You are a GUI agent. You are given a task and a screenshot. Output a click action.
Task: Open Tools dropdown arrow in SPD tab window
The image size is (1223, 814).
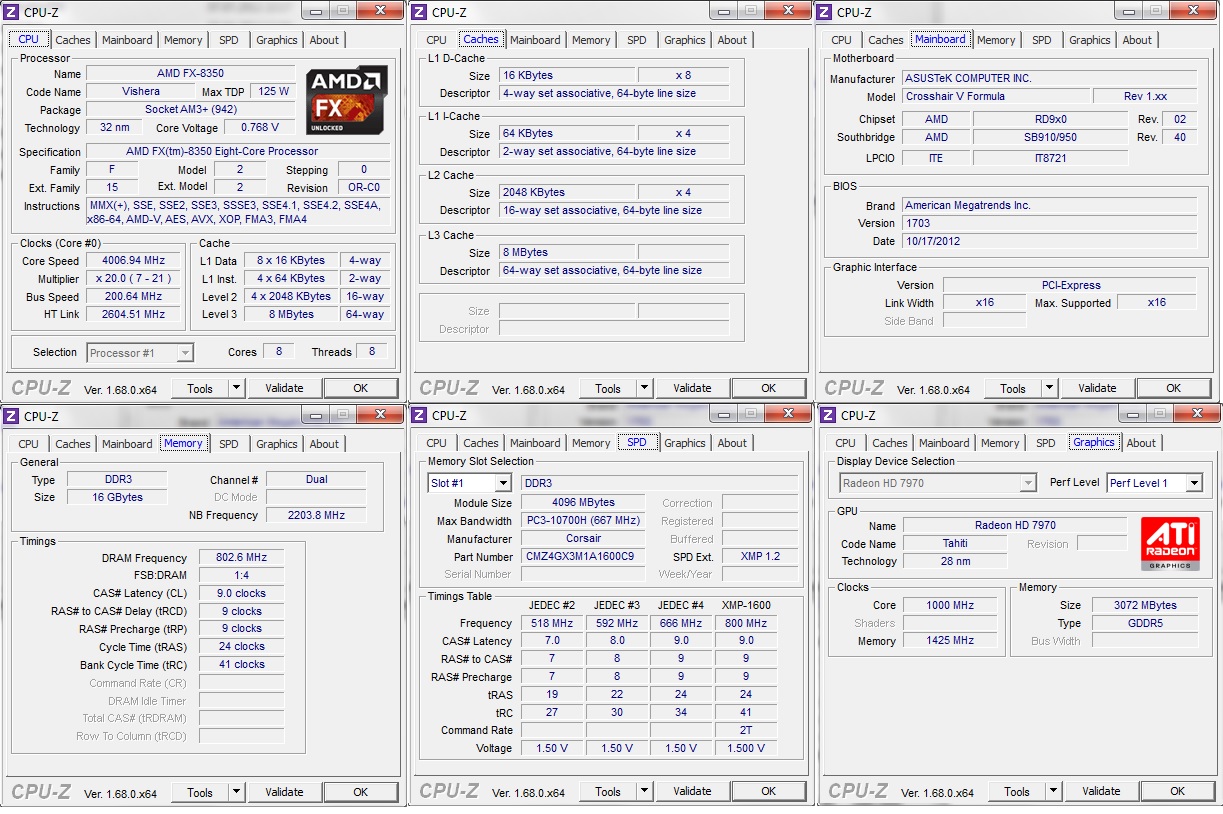point(645,791)
